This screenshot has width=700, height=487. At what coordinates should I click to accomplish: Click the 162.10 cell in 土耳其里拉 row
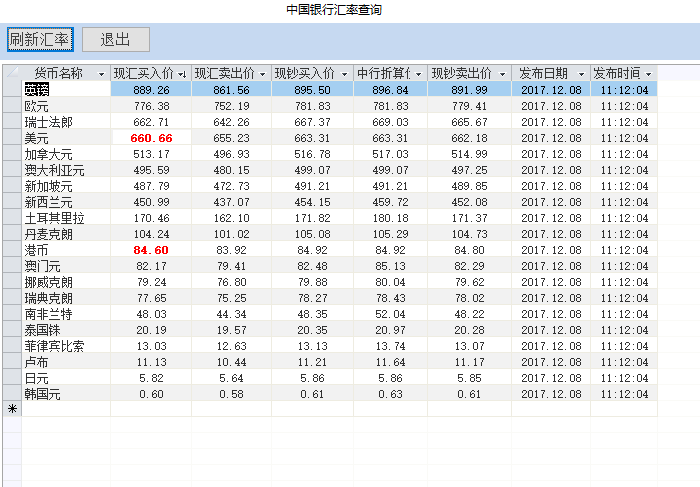pyautogui.click(x=231, y=218)
